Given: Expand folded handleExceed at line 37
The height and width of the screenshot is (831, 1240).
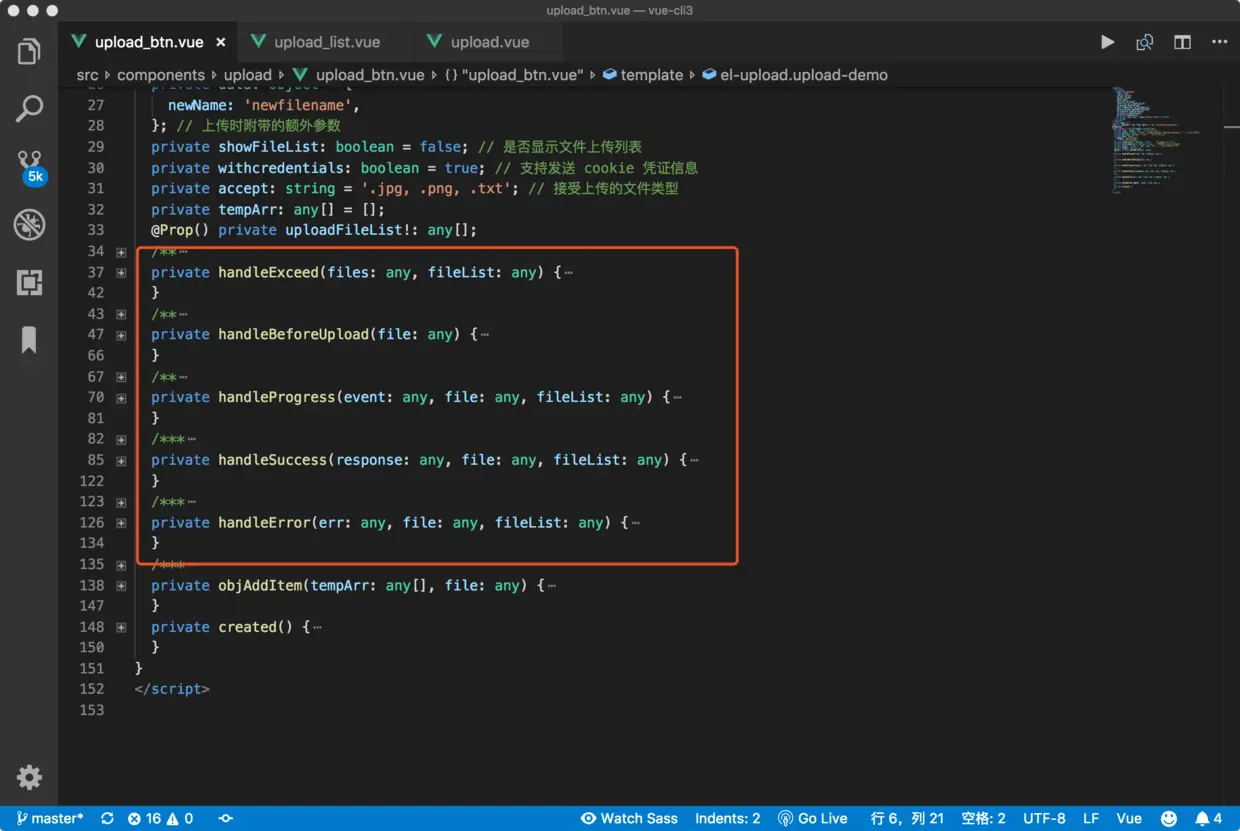Looking at the screenshot, I should [x=121, y=272].
